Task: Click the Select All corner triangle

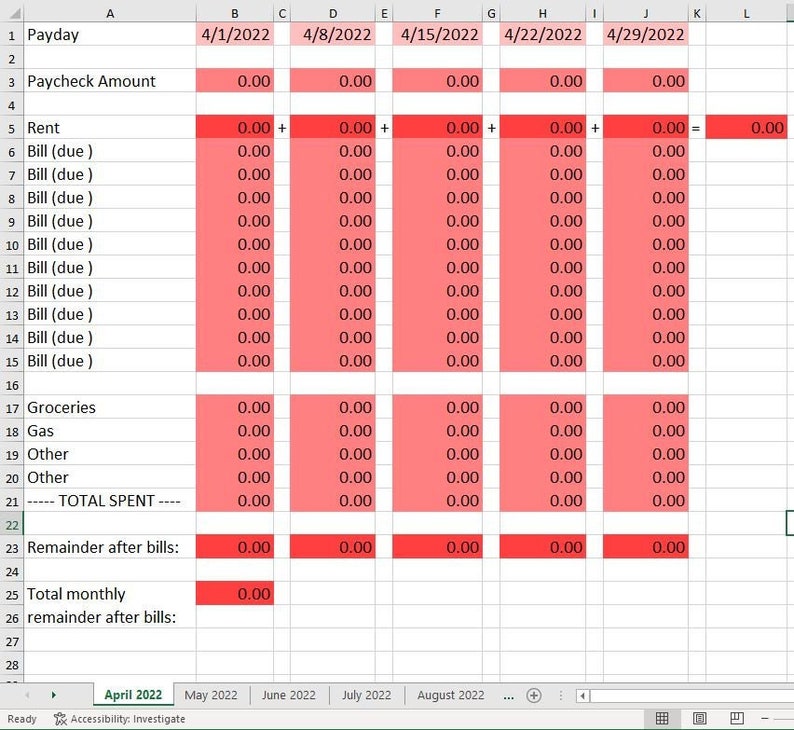Action: [x=15, y=13]
